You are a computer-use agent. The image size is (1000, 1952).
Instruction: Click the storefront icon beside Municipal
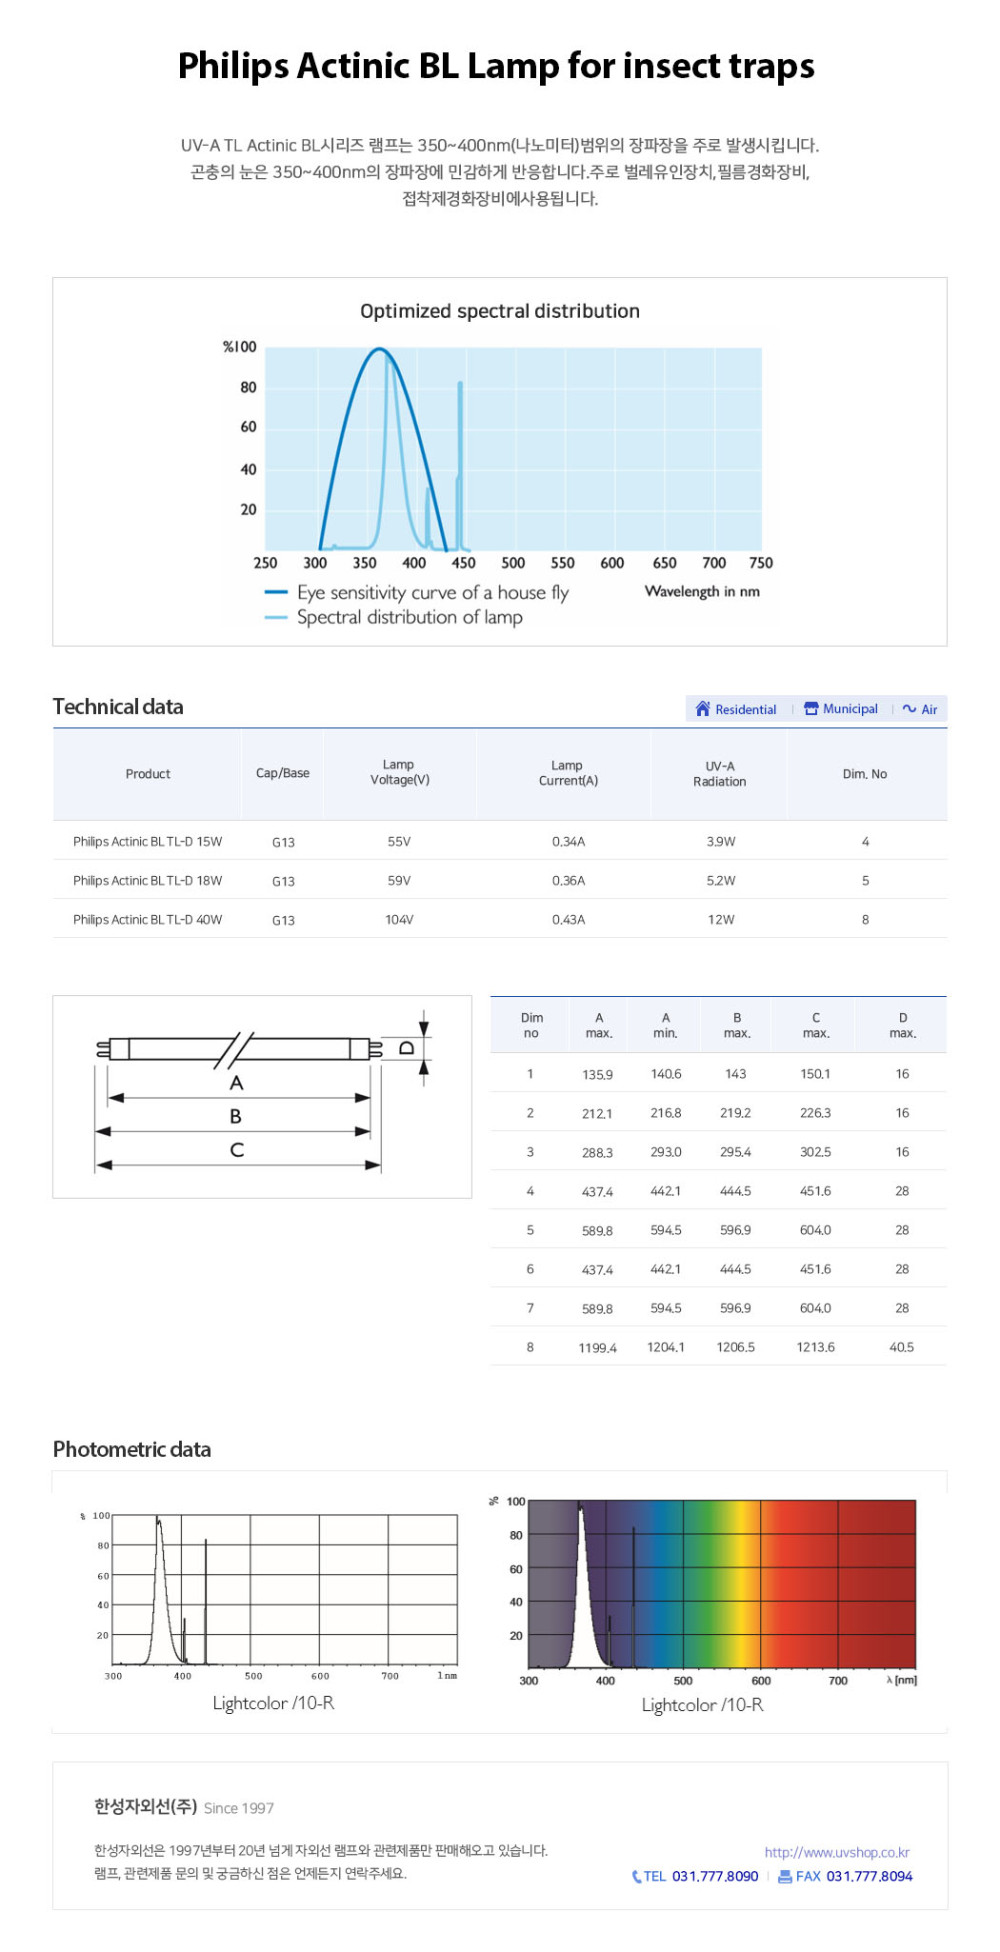[811, 709]
